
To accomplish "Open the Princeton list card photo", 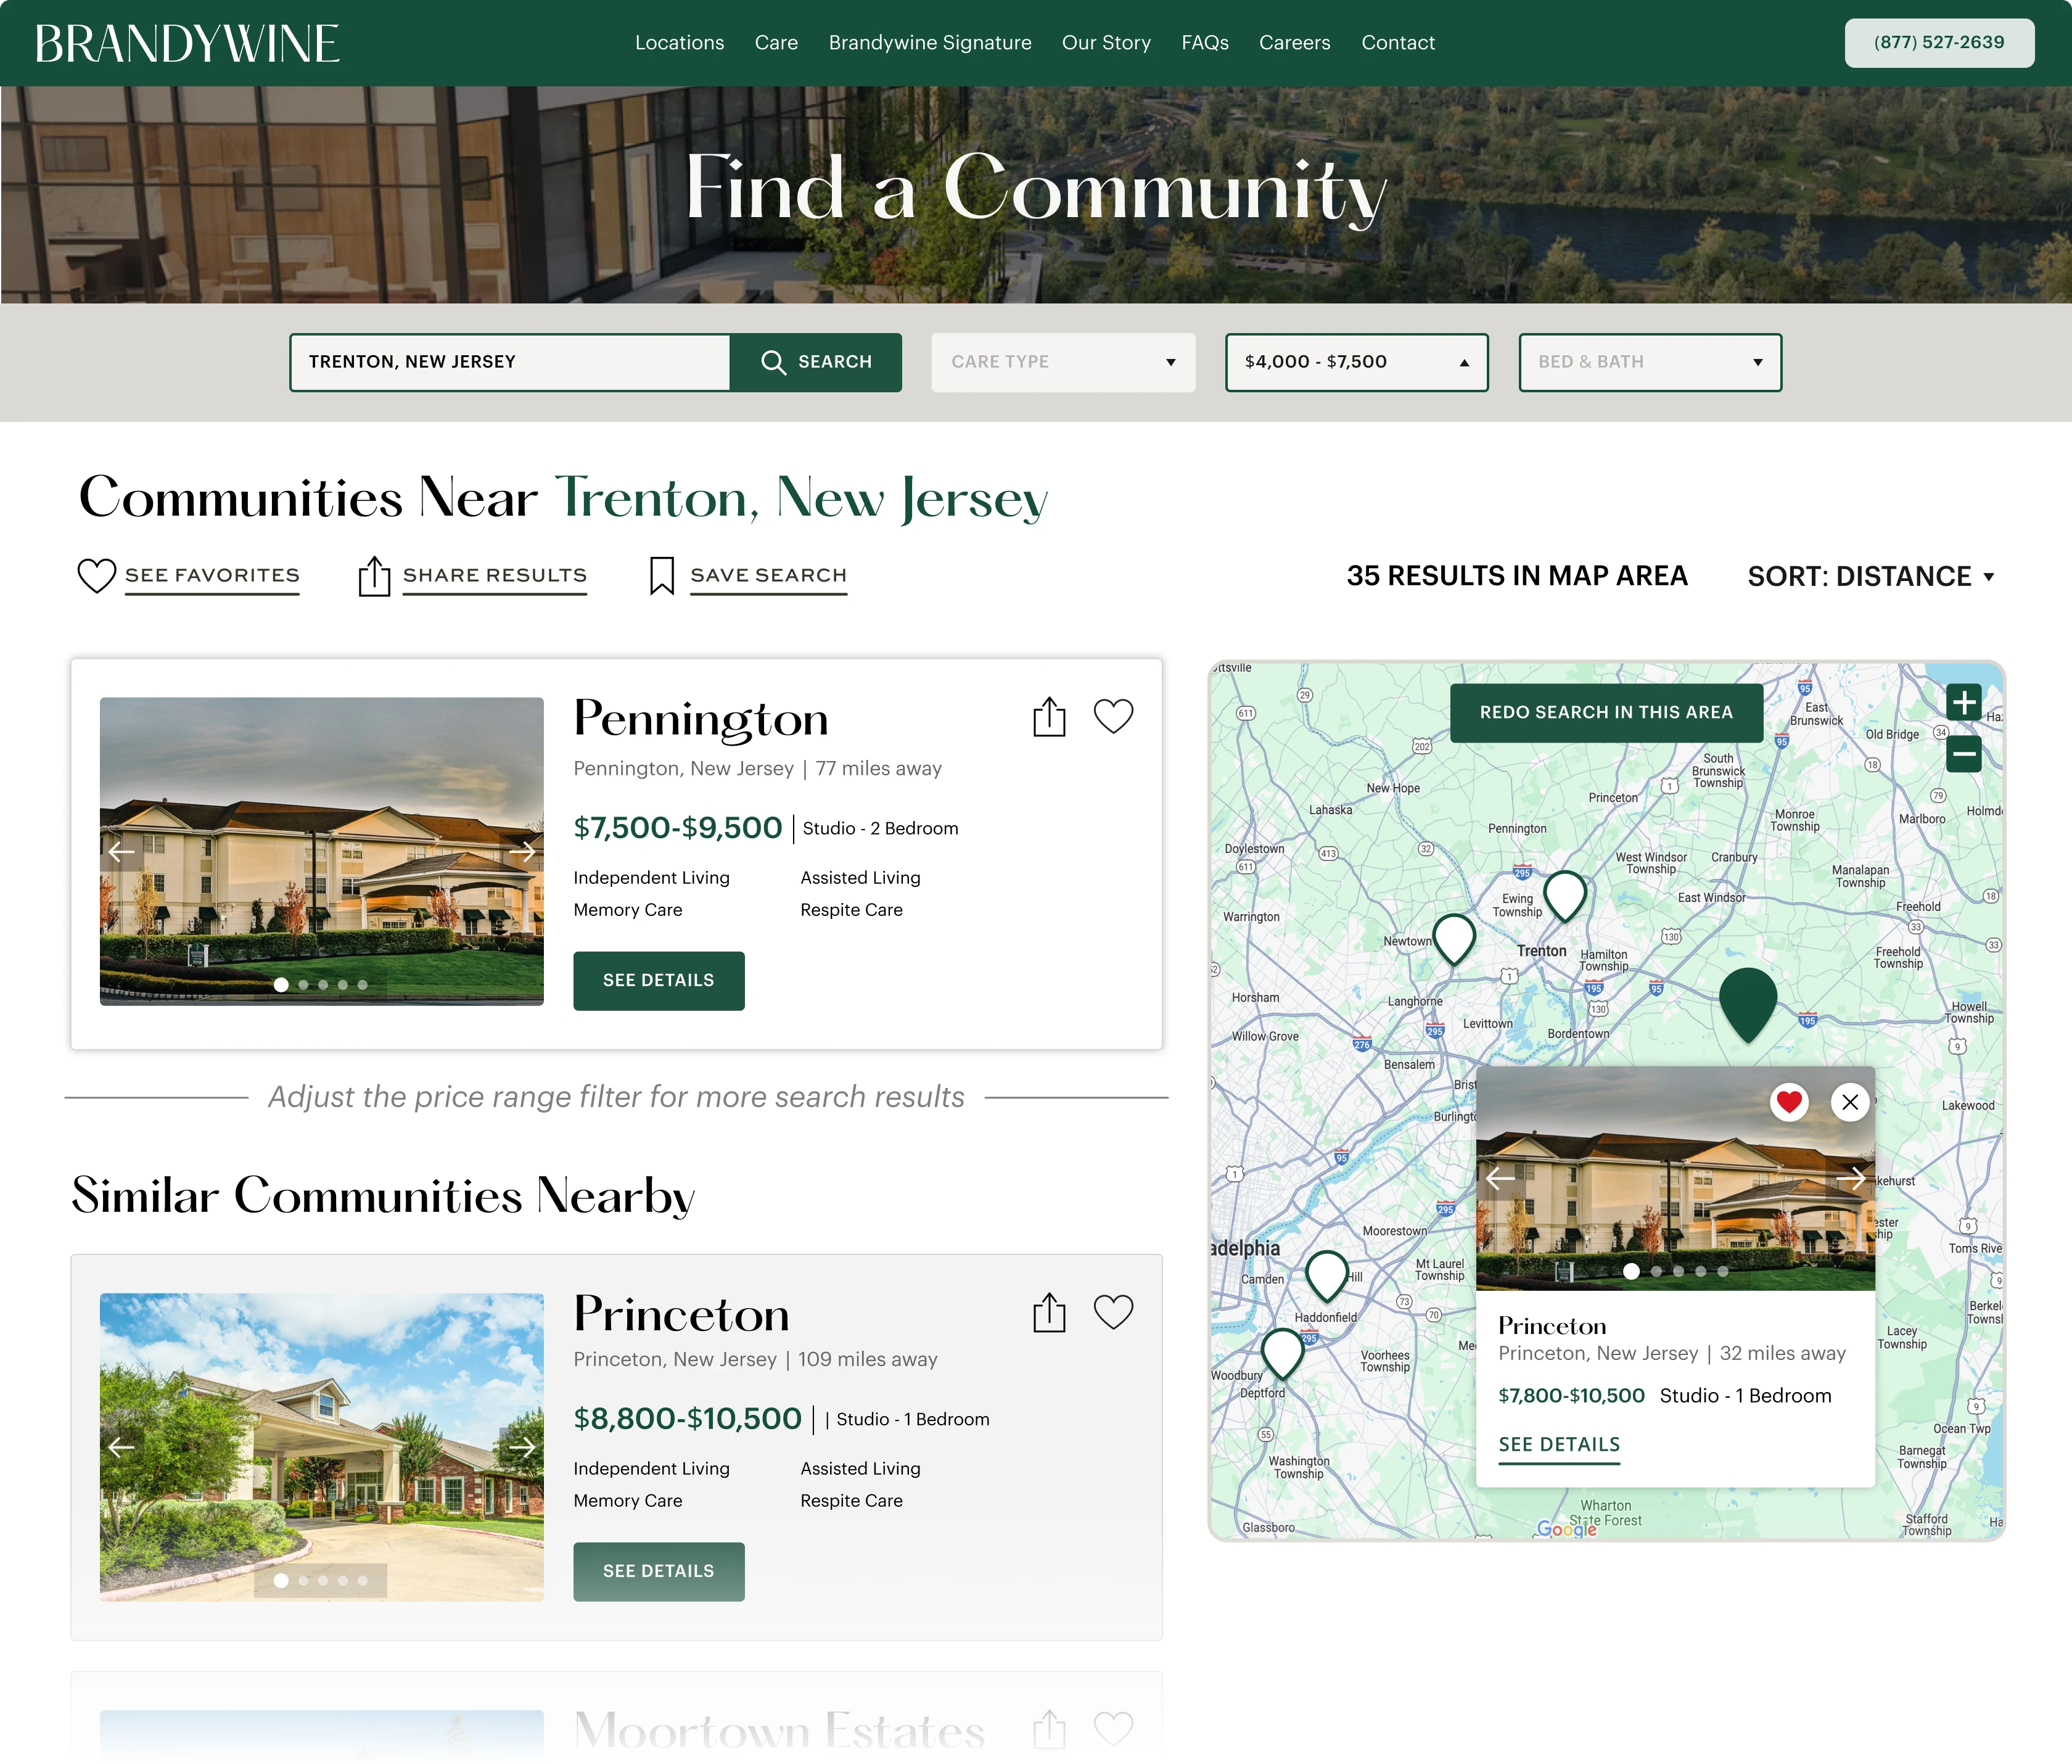I will click(322, 1447).
